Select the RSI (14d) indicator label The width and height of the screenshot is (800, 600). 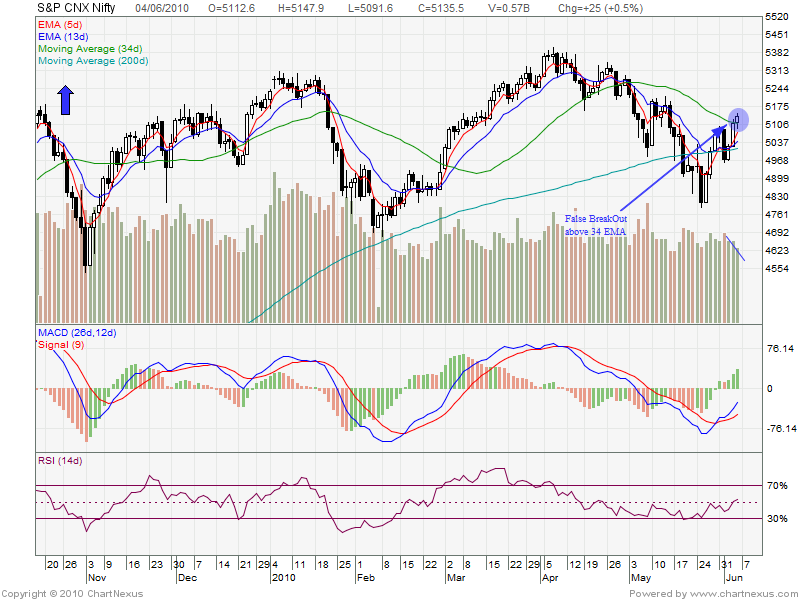point(61,461)
